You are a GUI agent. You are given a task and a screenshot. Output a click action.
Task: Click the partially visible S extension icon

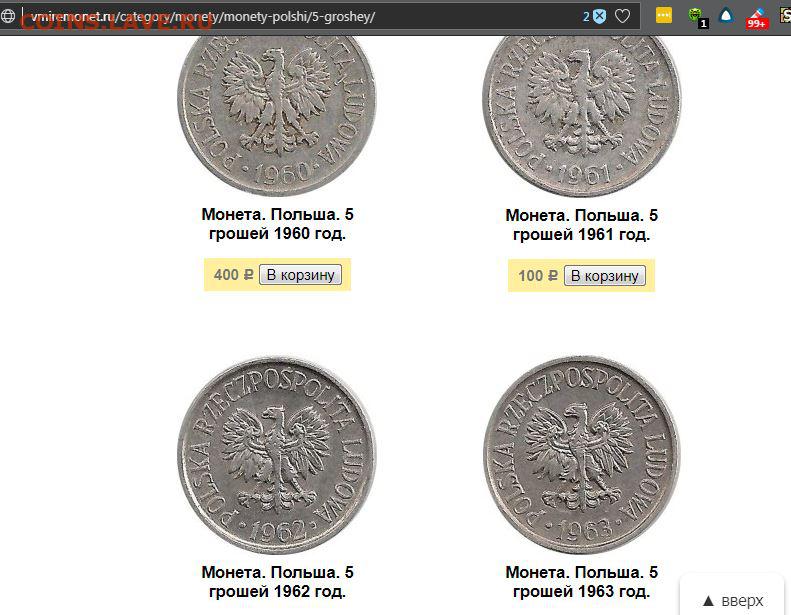[x=786, y=16]
